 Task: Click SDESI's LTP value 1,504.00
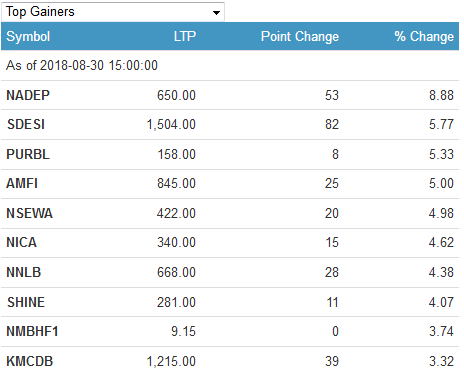click(171, 124)
